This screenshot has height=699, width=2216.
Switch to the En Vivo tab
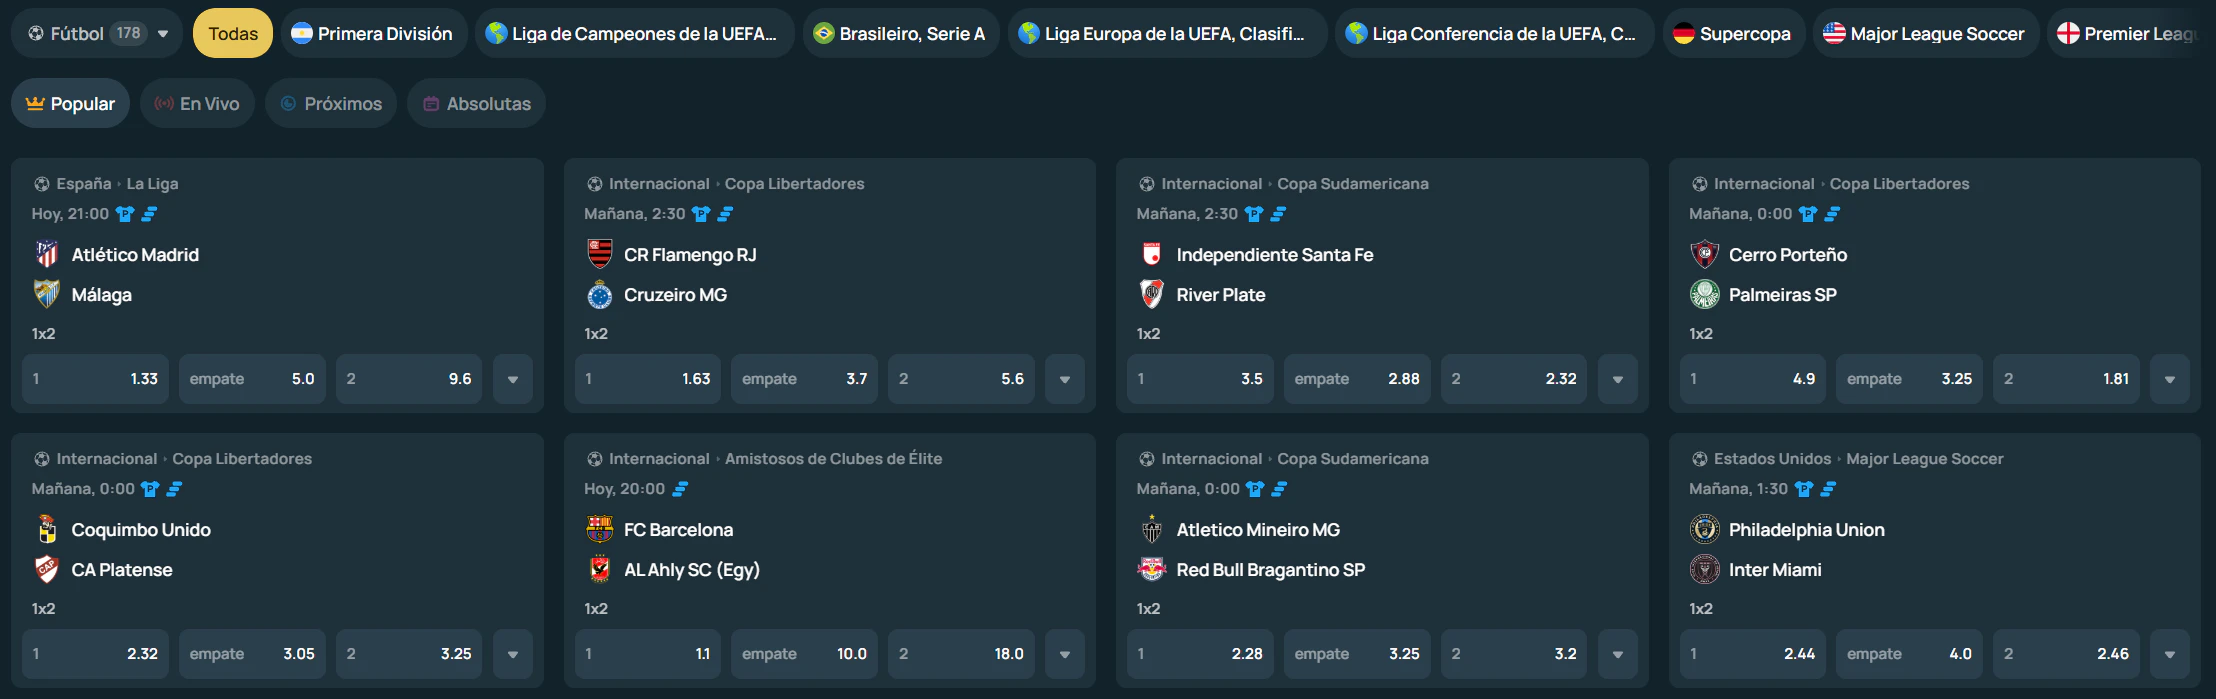click(x=197, y=103)
